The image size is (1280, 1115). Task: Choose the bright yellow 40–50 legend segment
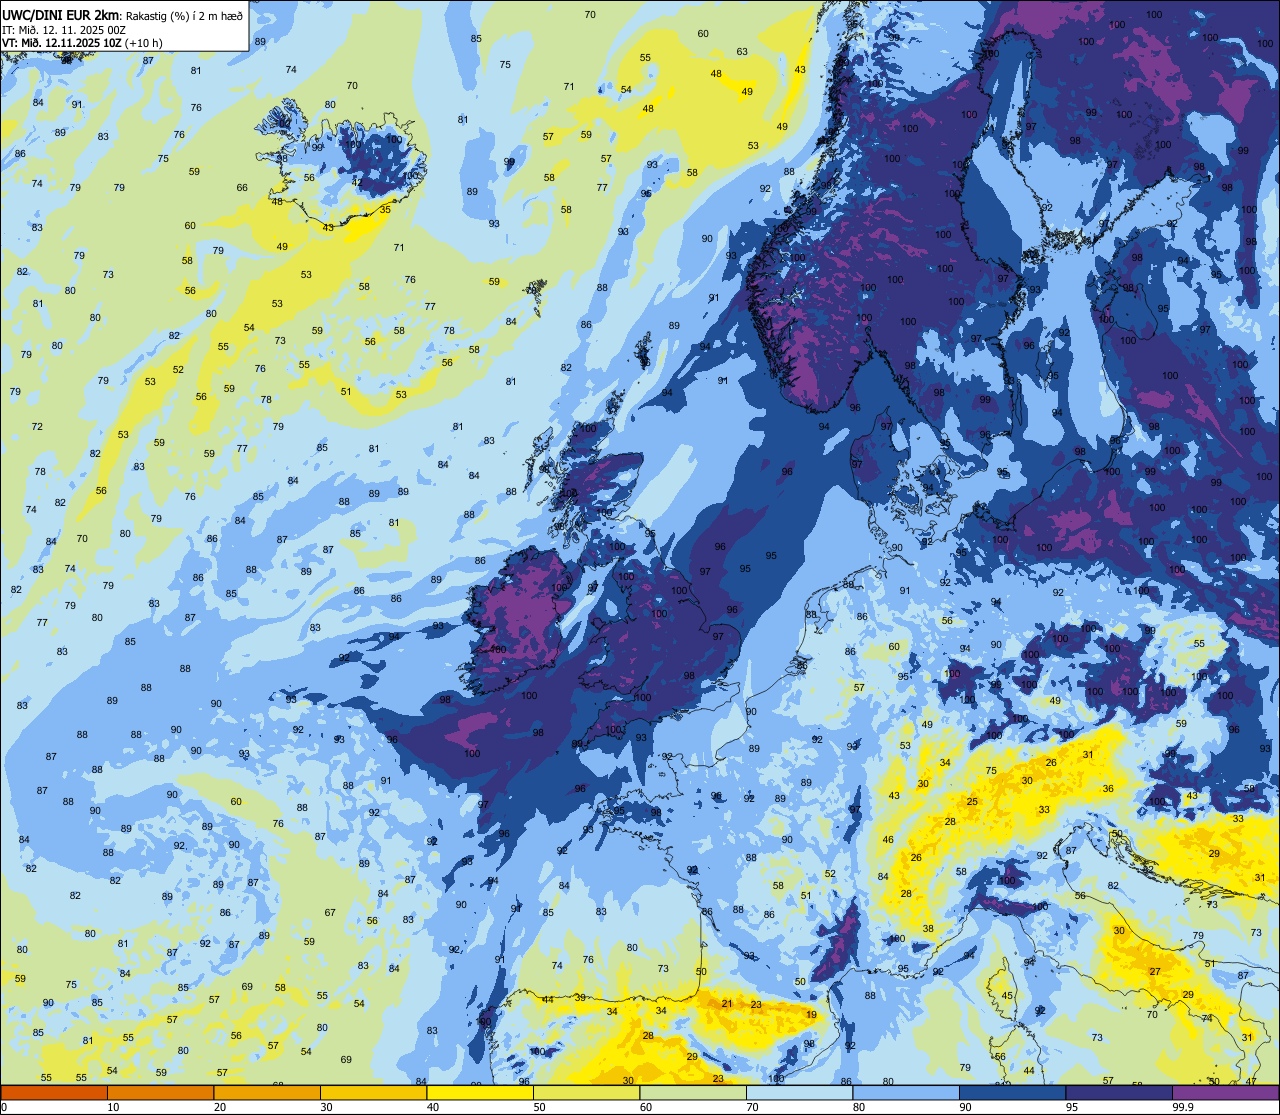[x=480, y=1092]
